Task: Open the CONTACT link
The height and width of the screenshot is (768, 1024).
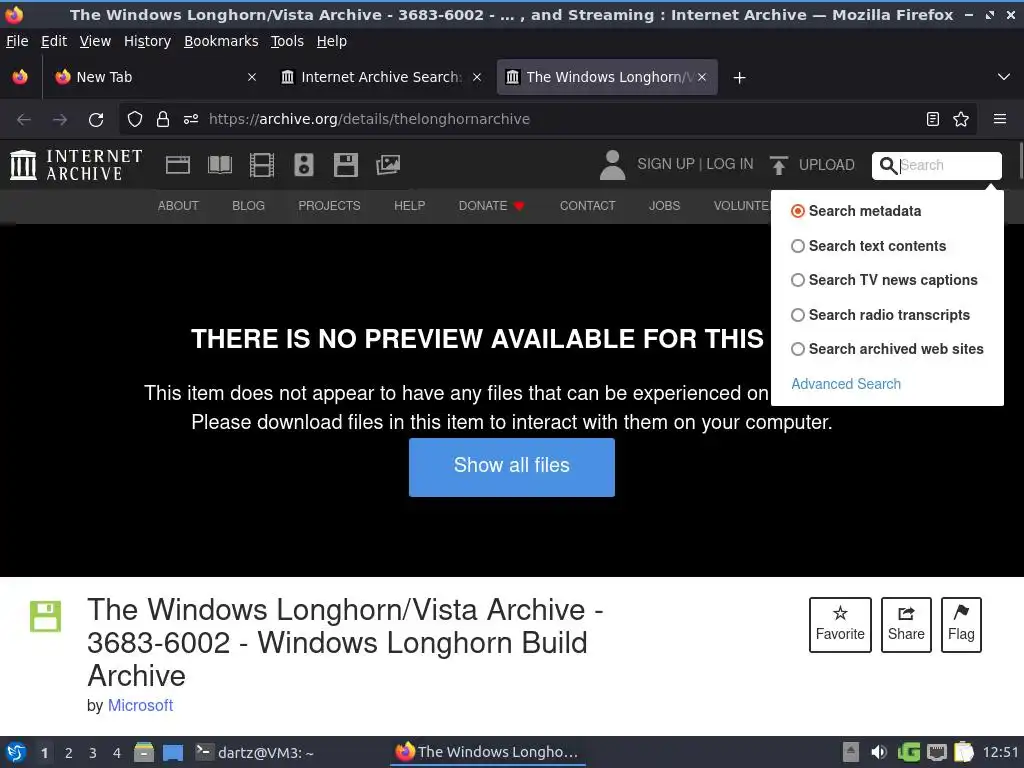Action: (x=587, y=206)
